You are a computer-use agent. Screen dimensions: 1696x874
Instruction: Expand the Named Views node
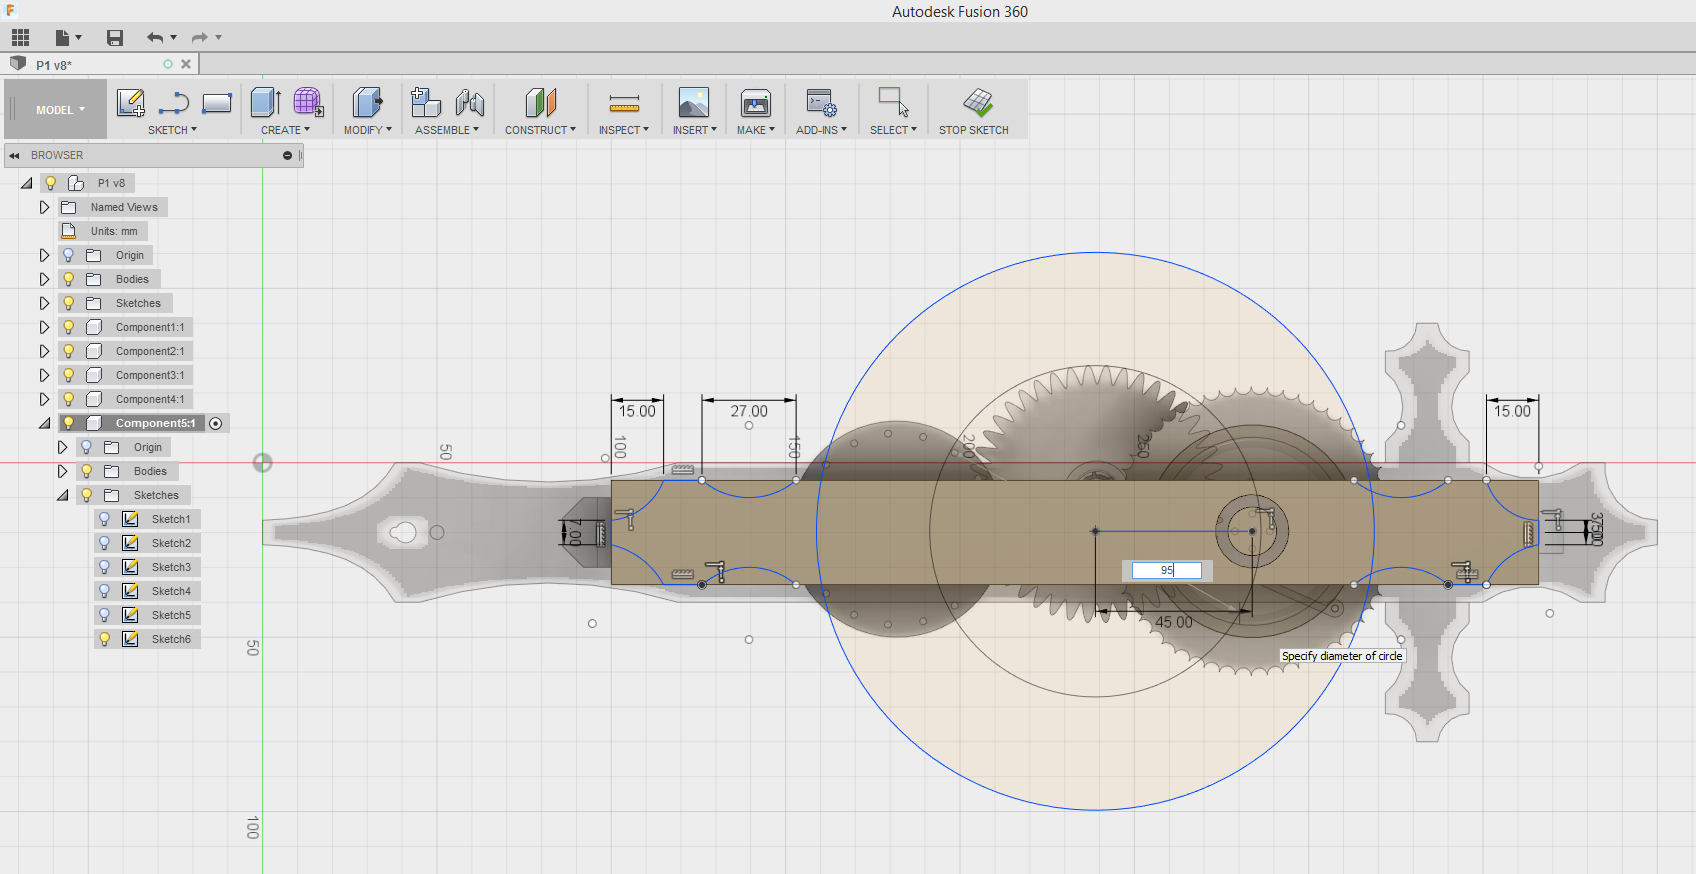pos(44,207)
